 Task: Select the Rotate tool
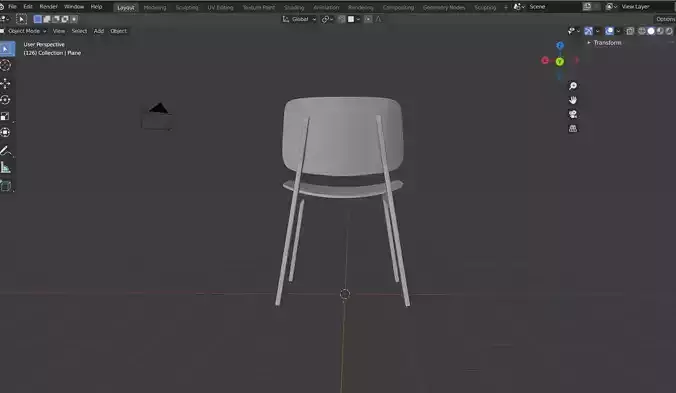pyautogui.click(x=5, y=100)
